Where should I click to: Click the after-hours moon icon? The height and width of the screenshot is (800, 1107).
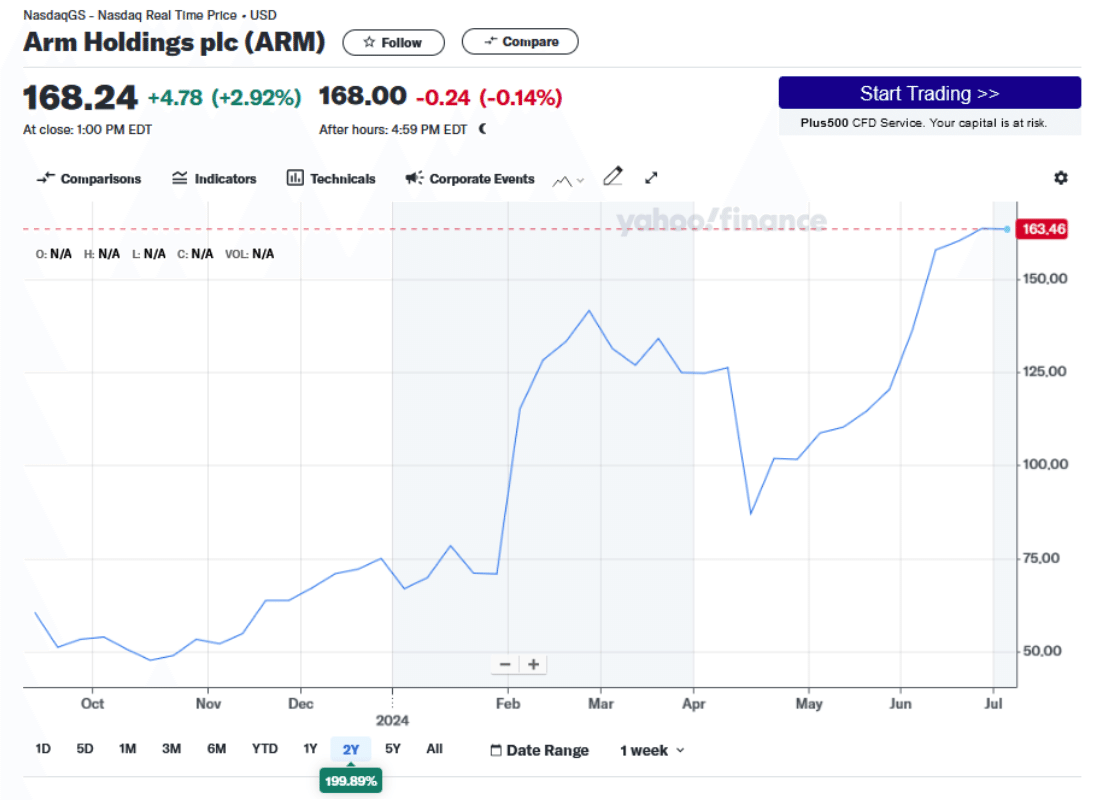483,129
